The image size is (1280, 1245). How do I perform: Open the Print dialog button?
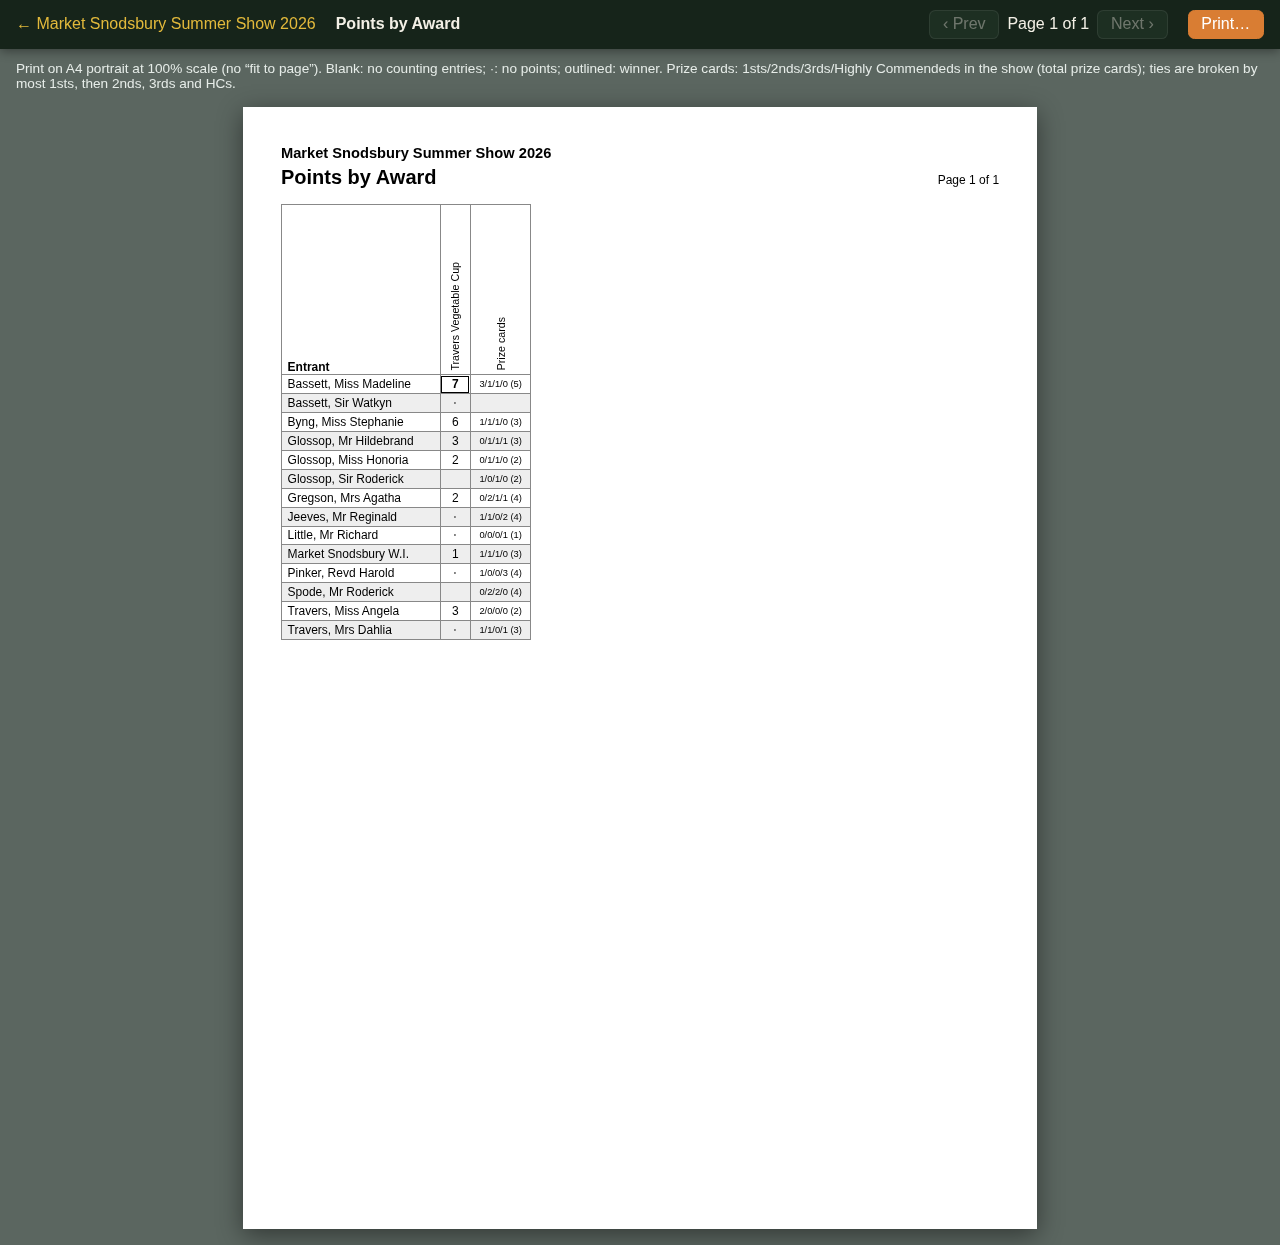coord(1226,24)
